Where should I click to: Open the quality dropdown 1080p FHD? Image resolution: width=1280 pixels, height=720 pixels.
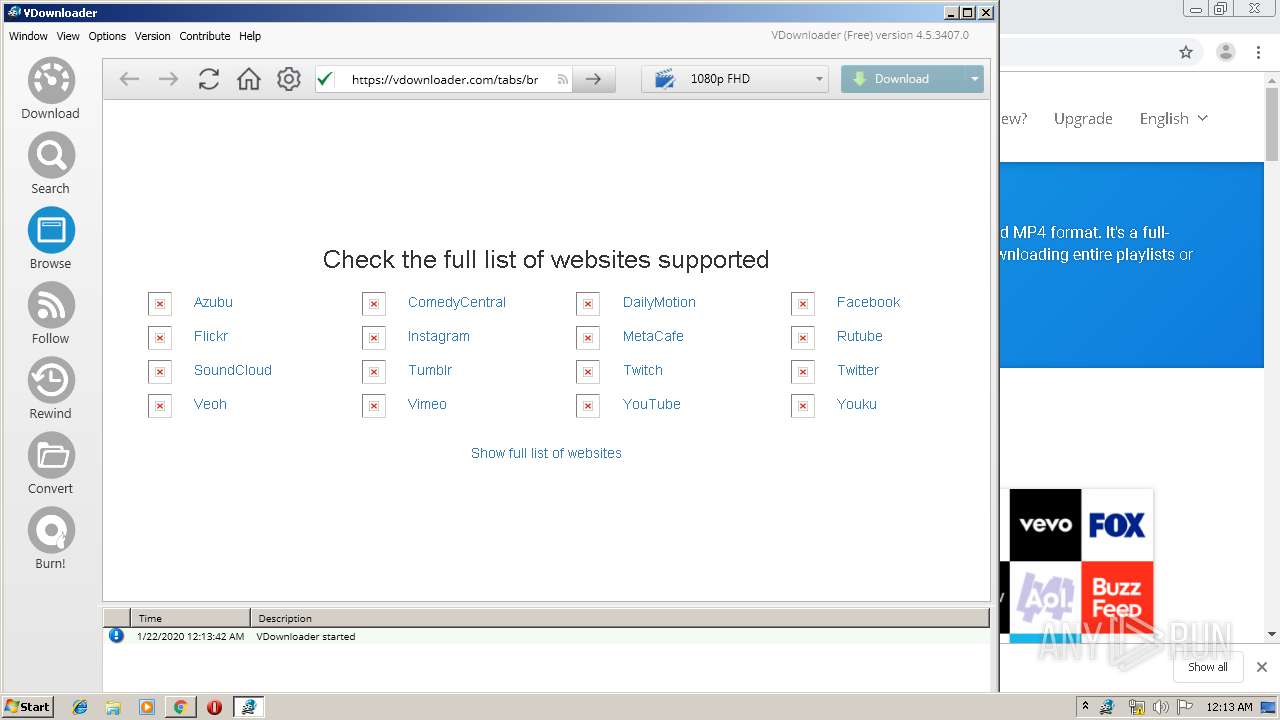pyautogui.click(x=735, y=79)
